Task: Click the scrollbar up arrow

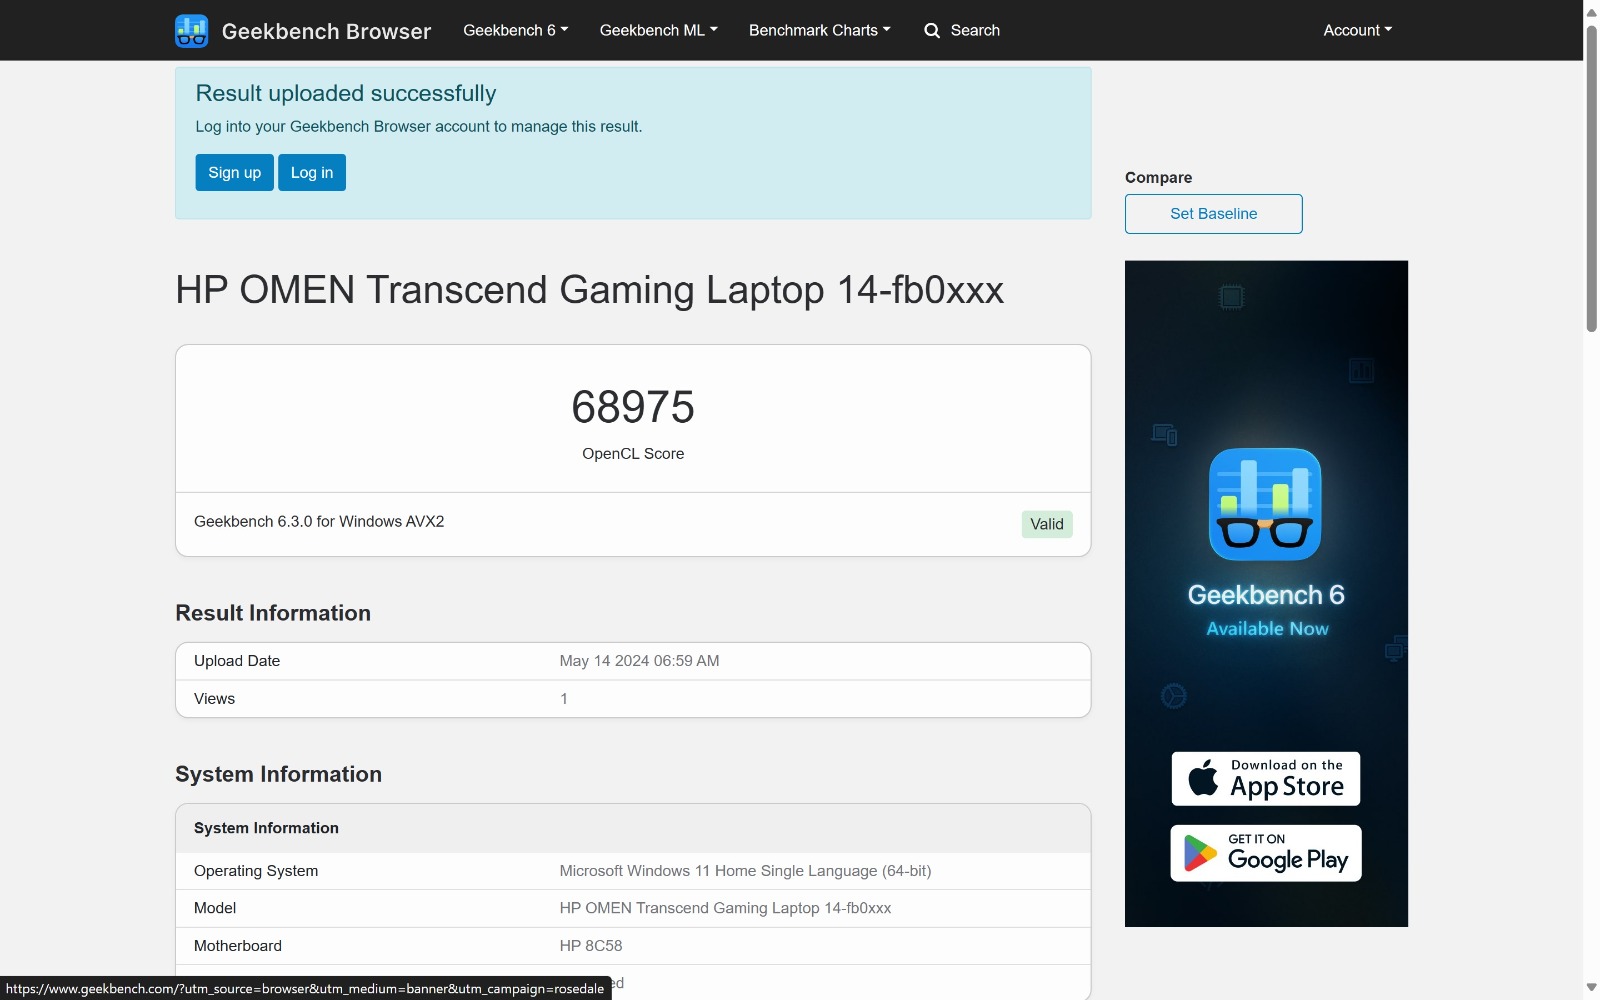Action: pyautogui.click(x=1591, y=12)
